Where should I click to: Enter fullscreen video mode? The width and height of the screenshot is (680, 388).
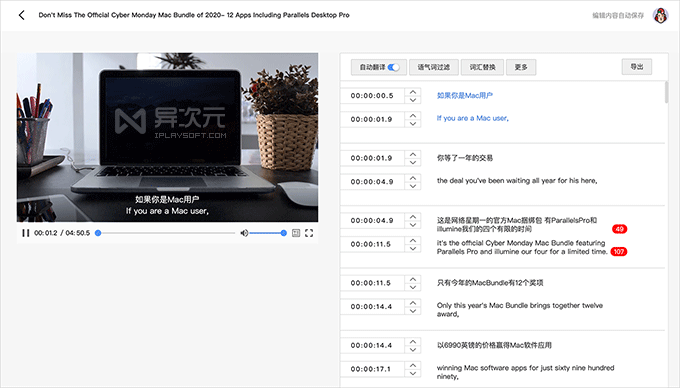tap(309, 233)
